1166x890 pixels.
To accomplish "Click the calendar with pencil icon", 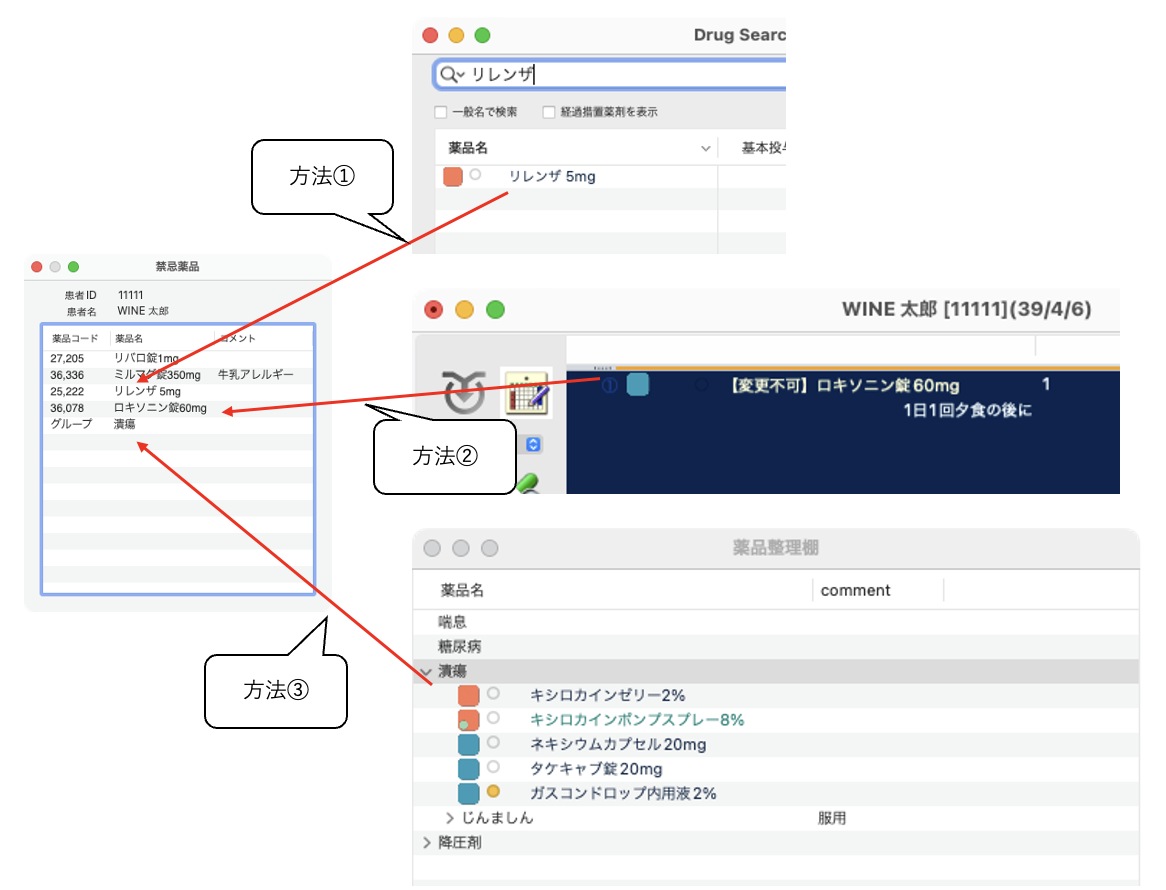I will 526,393.
